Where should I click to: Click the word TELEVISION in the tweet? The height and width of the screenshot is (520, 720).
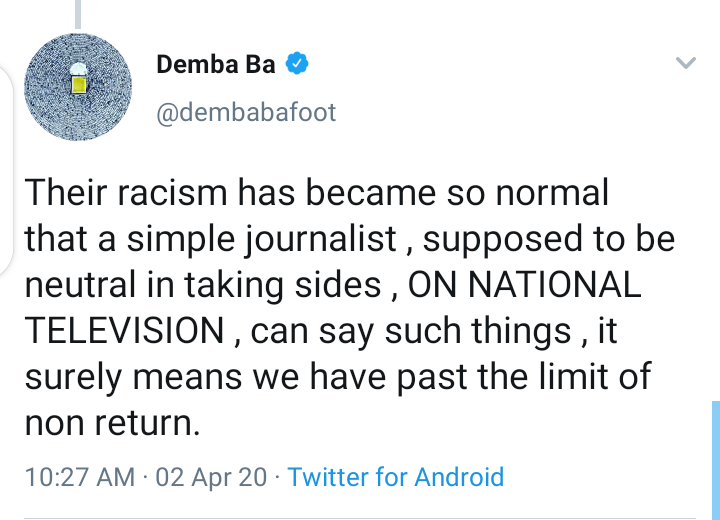click(x=124, y=331)
